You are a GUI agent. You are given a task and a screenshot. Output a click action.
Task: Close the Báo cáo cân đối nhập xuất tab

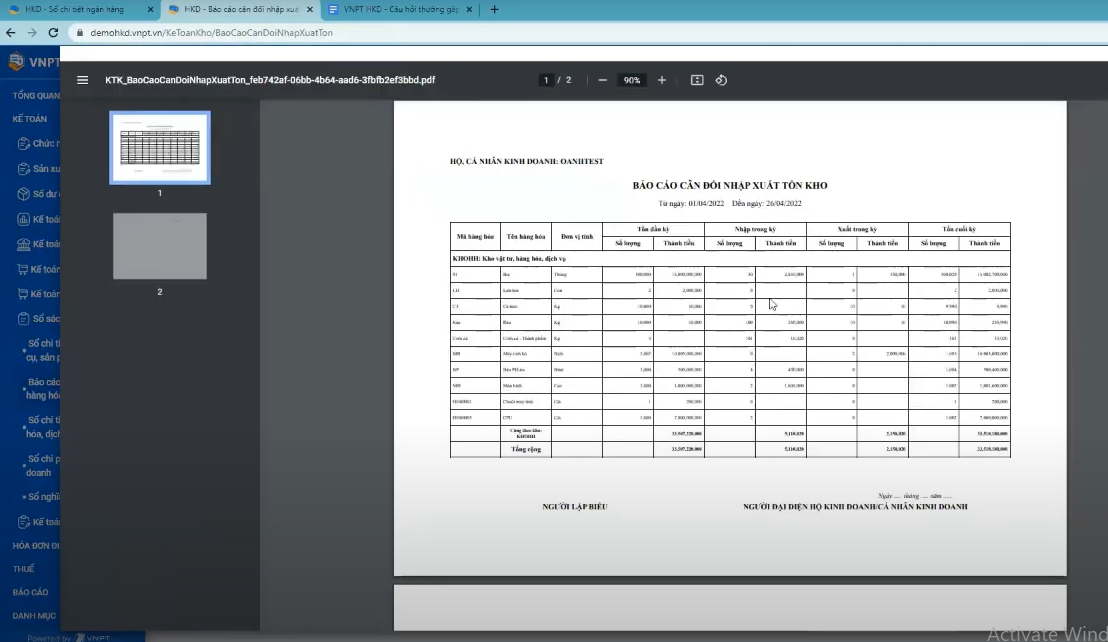point(309,9)
